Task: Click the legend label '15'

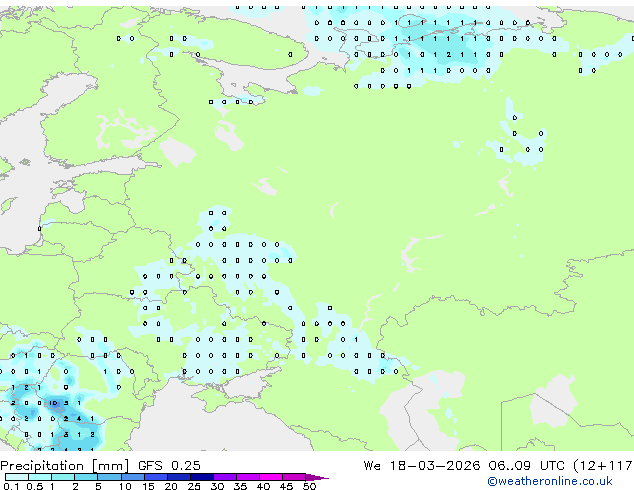Action: [148, 486]
